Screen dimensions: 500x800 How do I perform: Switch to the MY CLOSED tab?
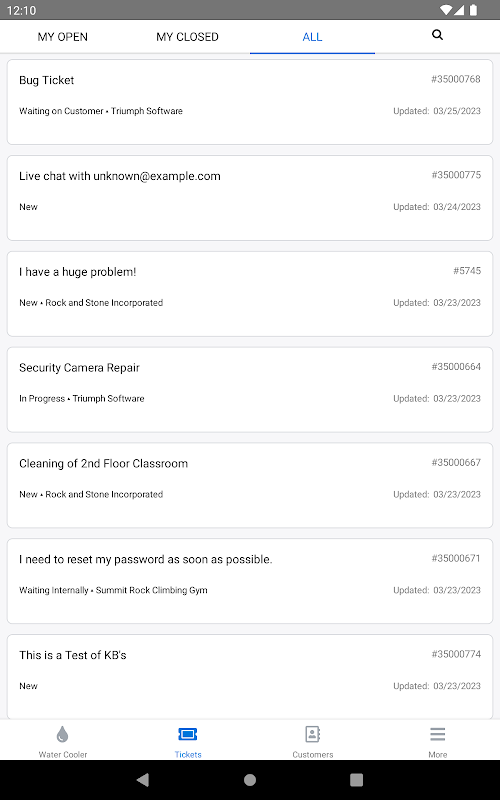tap(187, 37)
